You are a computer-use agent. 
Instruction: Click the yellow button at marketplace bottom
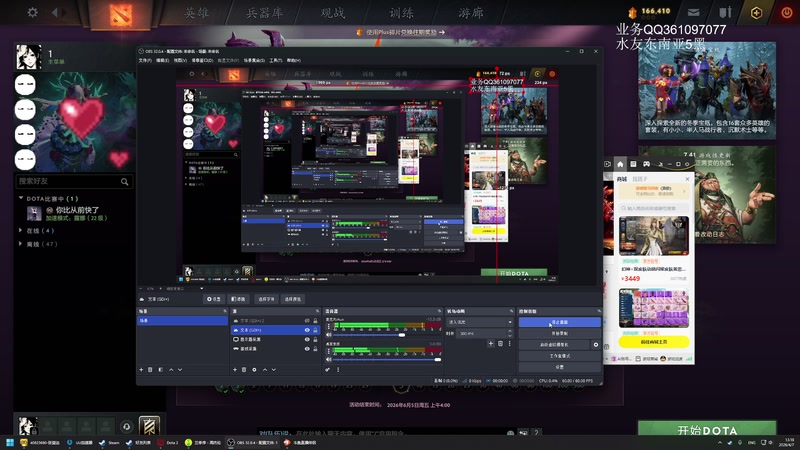[x=654, y=341]
